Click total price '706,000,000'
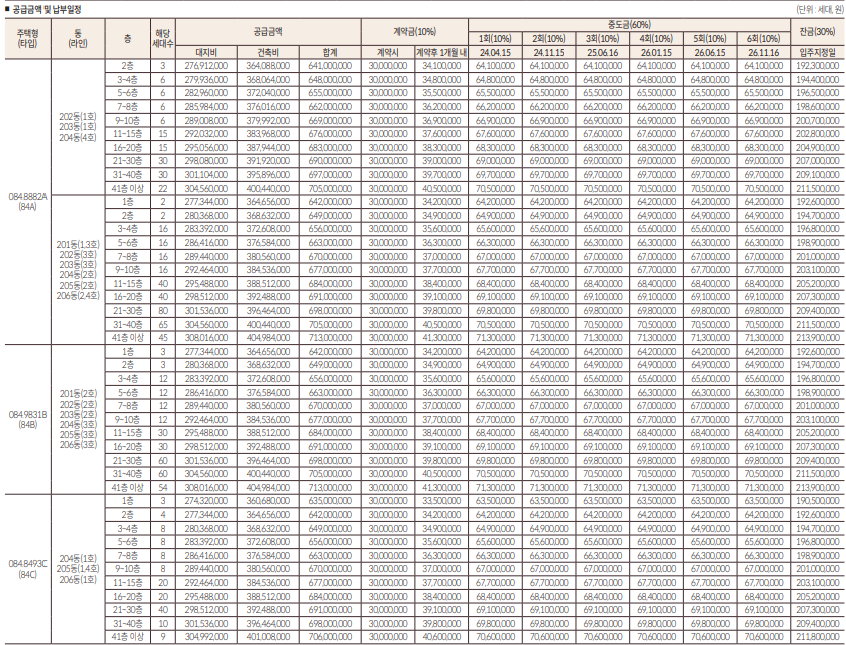This screenshot has width=846, height=645. pos(330,637)
